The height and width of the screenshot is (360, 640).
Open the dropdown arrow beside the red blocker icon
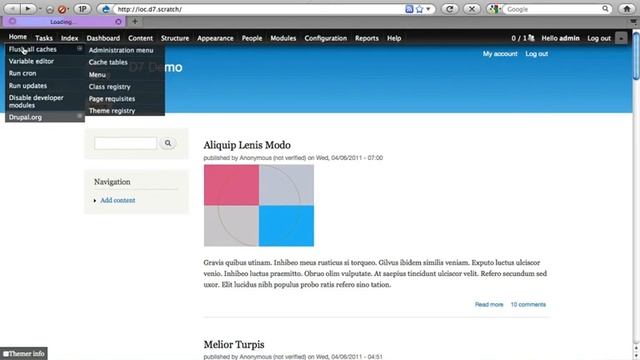tap(68, 9)
